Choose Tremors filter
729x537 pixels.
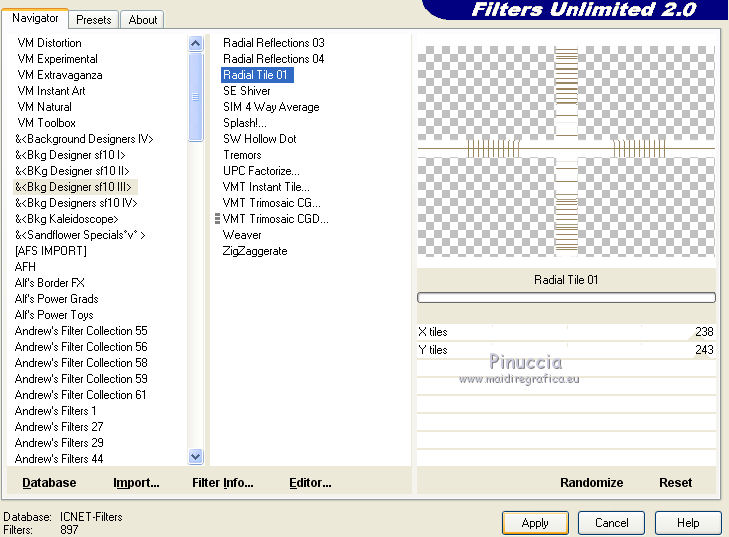point(242,155)
